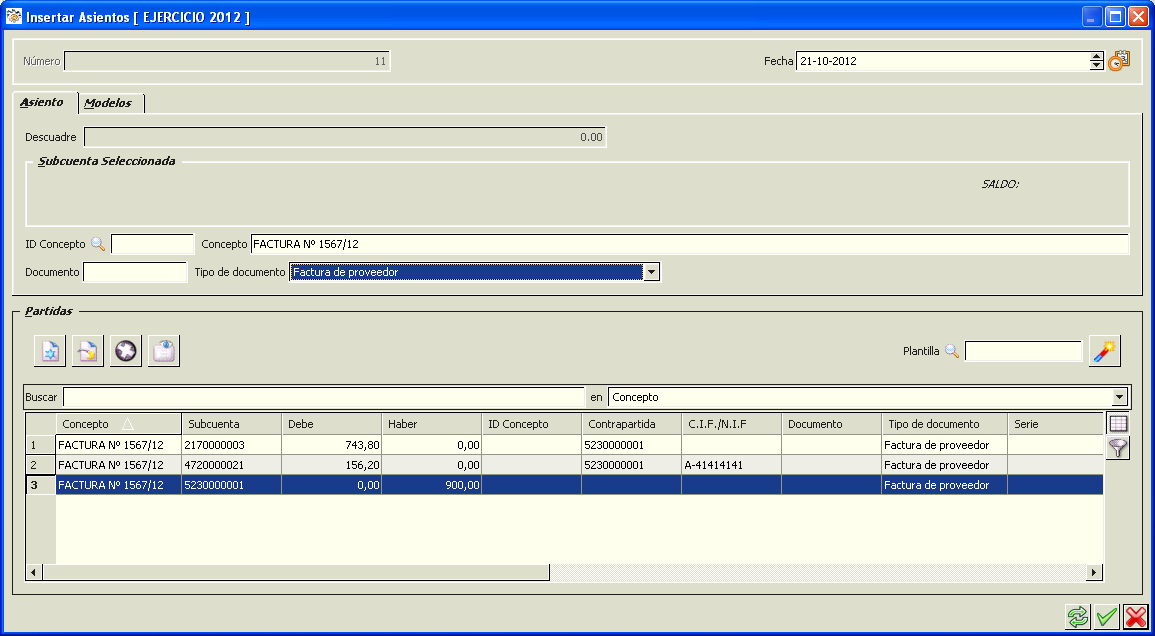Click the Buscar search field
Viewport: 1155px width, 636px height.
[323, 397]
